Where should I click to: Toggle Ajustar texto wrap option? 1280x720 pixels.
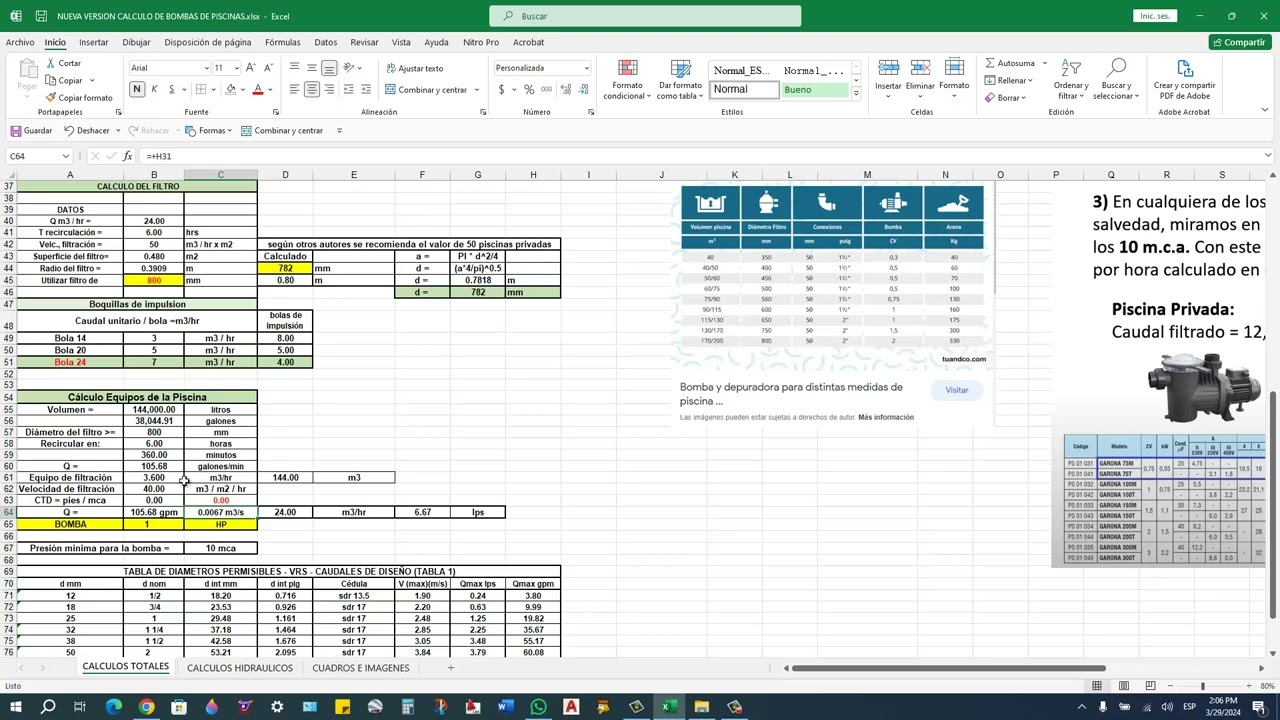coord(414,68)
